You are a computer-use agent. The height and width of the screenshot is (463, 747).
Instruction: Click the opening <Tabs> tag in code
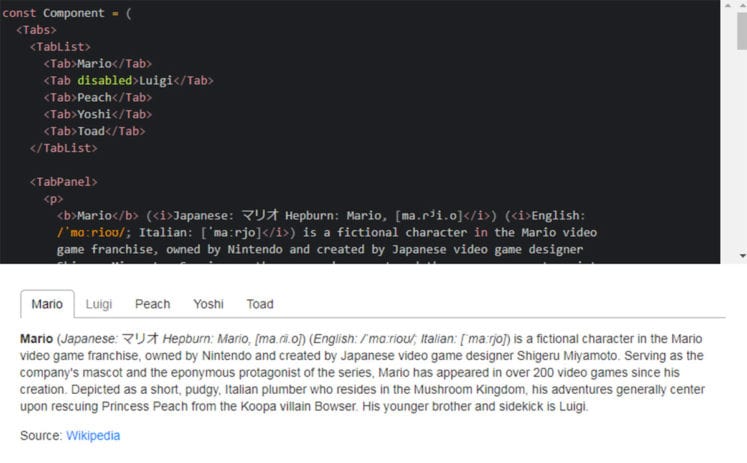(37, 30)
